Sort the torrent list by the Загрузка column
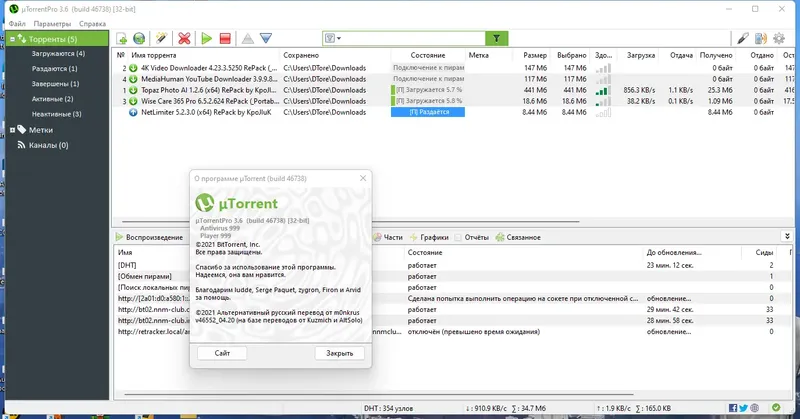Viewport: 800px width, 419px height. (x=640, y=55)
